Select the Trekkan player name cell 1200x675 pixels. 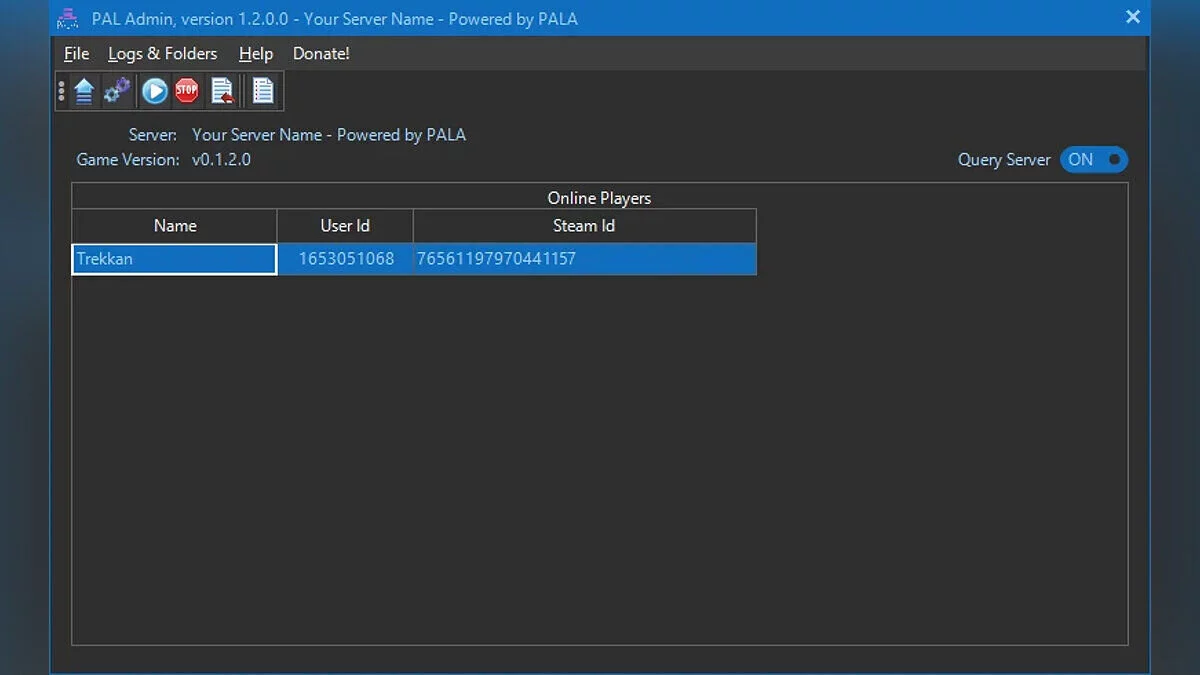coord(174,259)
